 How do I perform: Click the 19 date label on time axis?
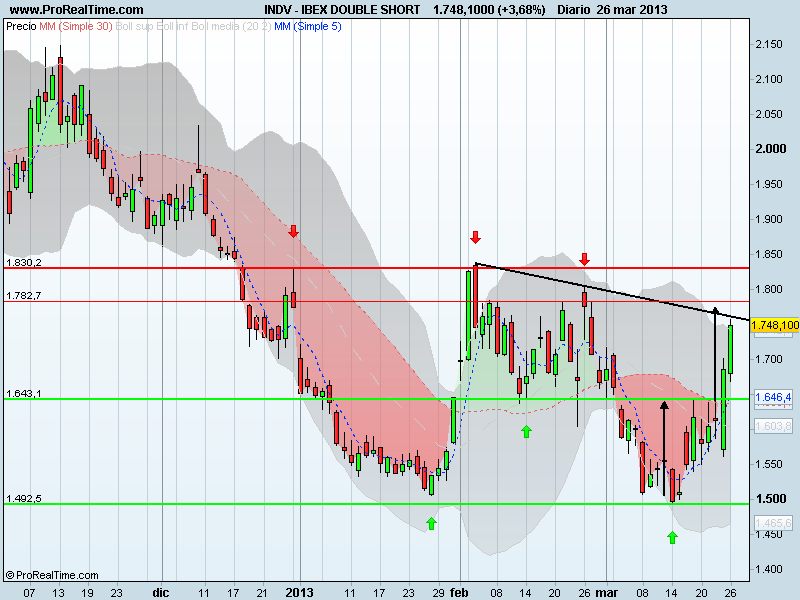[x=87, y=593]
